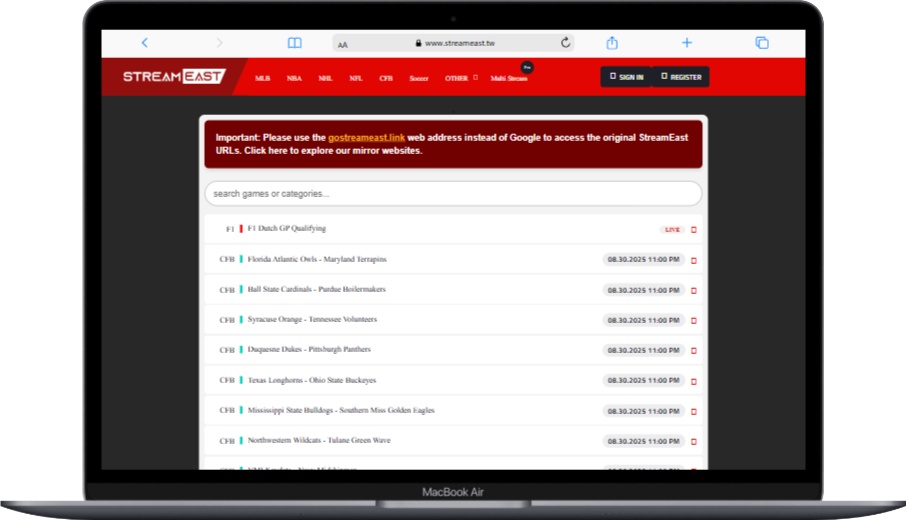This screenshot has height=520, width=906.
Task: Click red icon on Mississippi State Bulldogs row
Action: tap(694, 412)
